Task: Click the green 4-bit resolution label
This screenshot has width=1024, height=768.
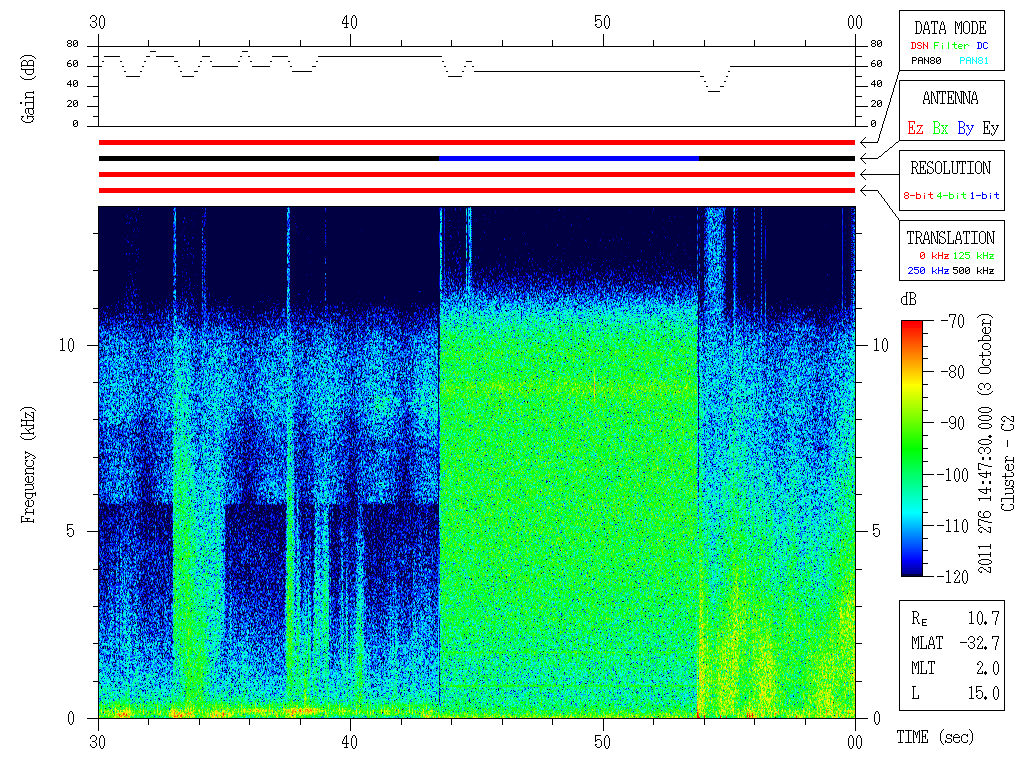Action: tap(952, 195)
